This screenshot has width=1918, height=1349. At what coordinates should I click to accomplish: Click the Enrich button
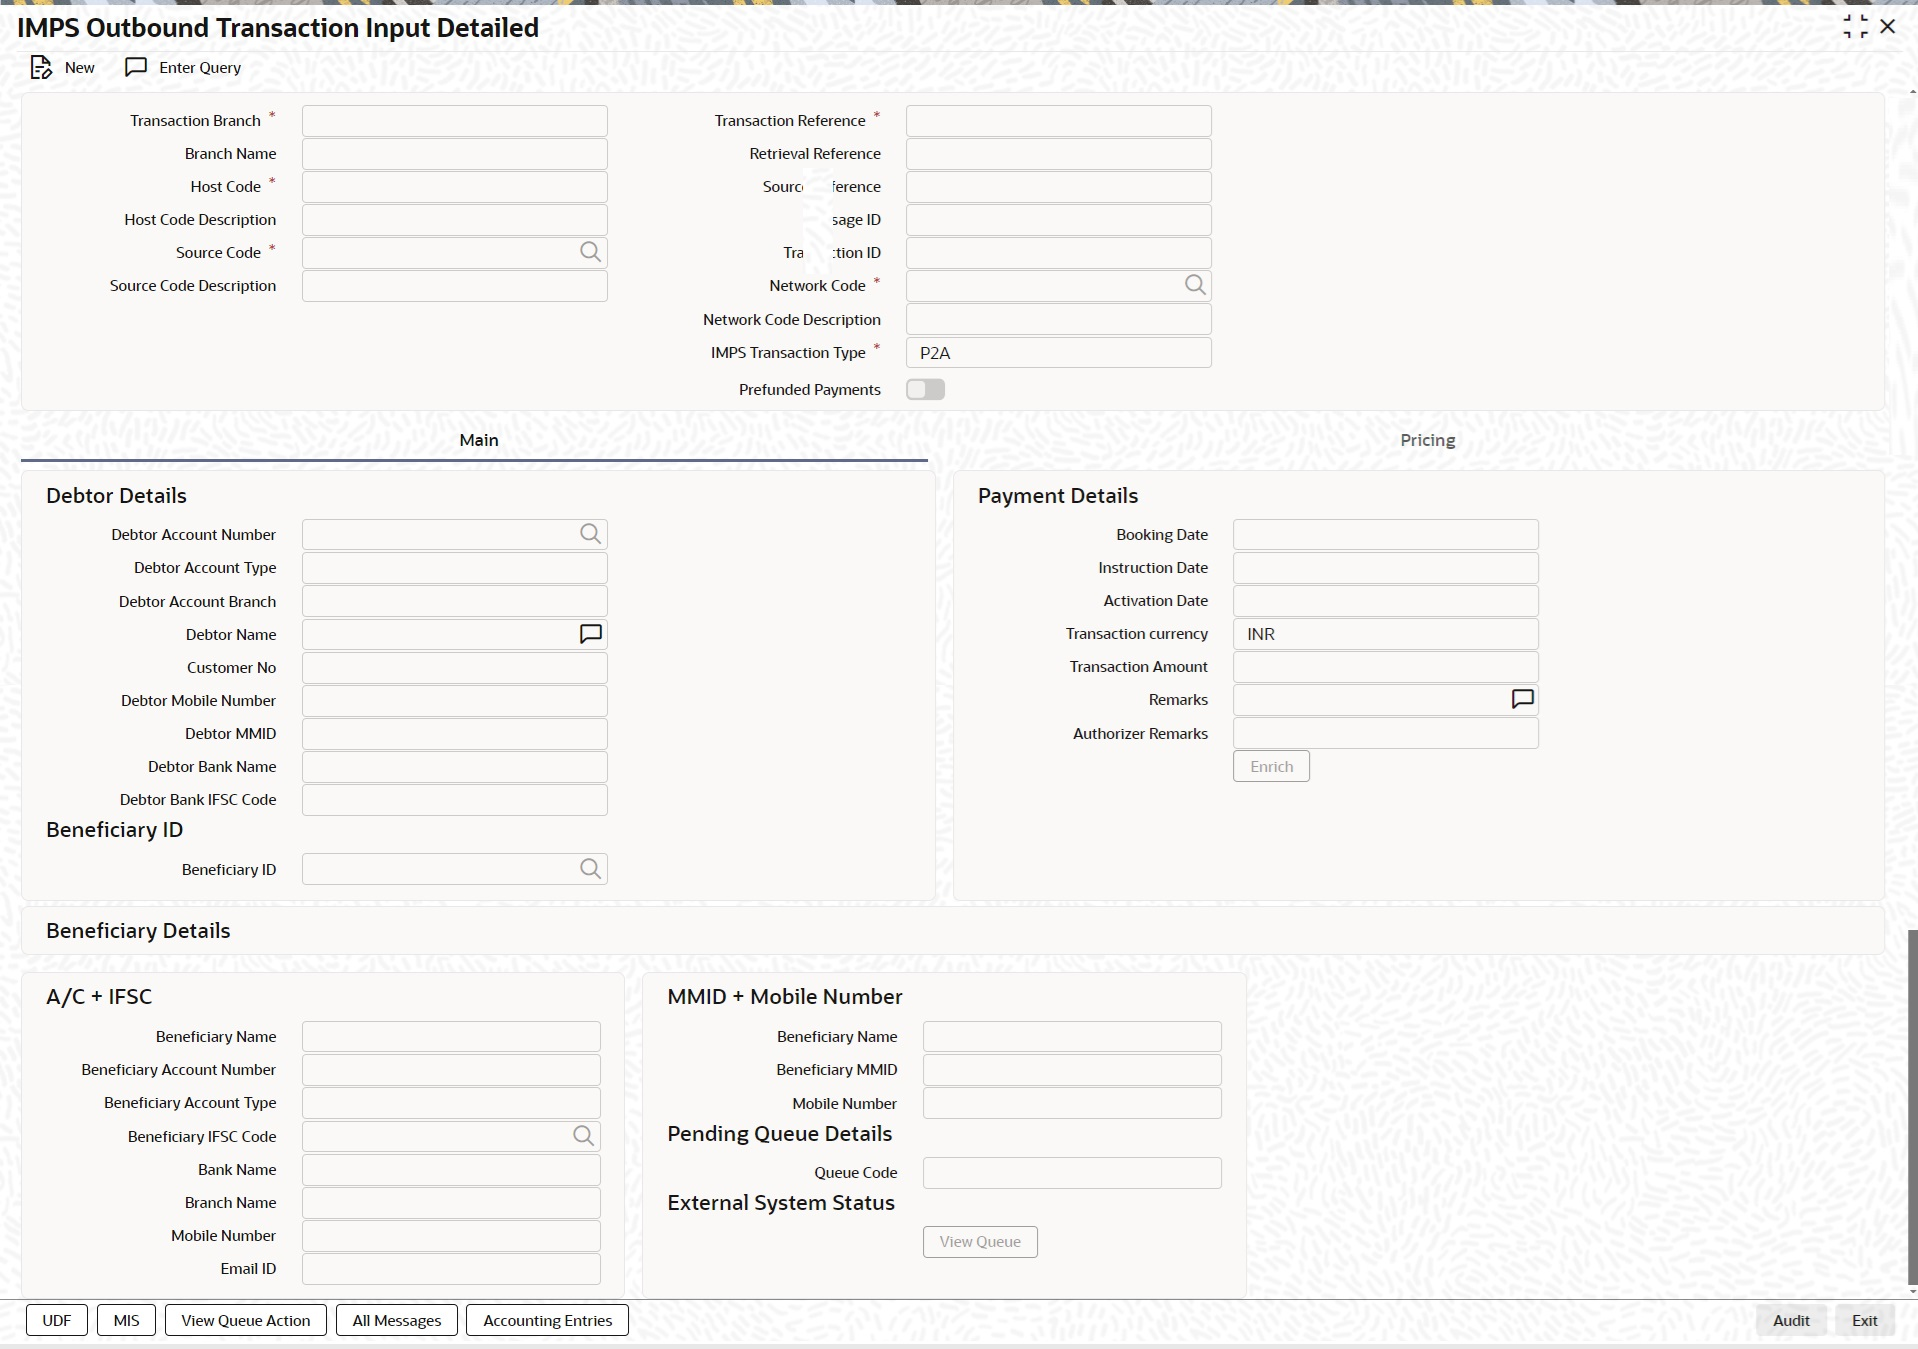[x=1271, y=766]
